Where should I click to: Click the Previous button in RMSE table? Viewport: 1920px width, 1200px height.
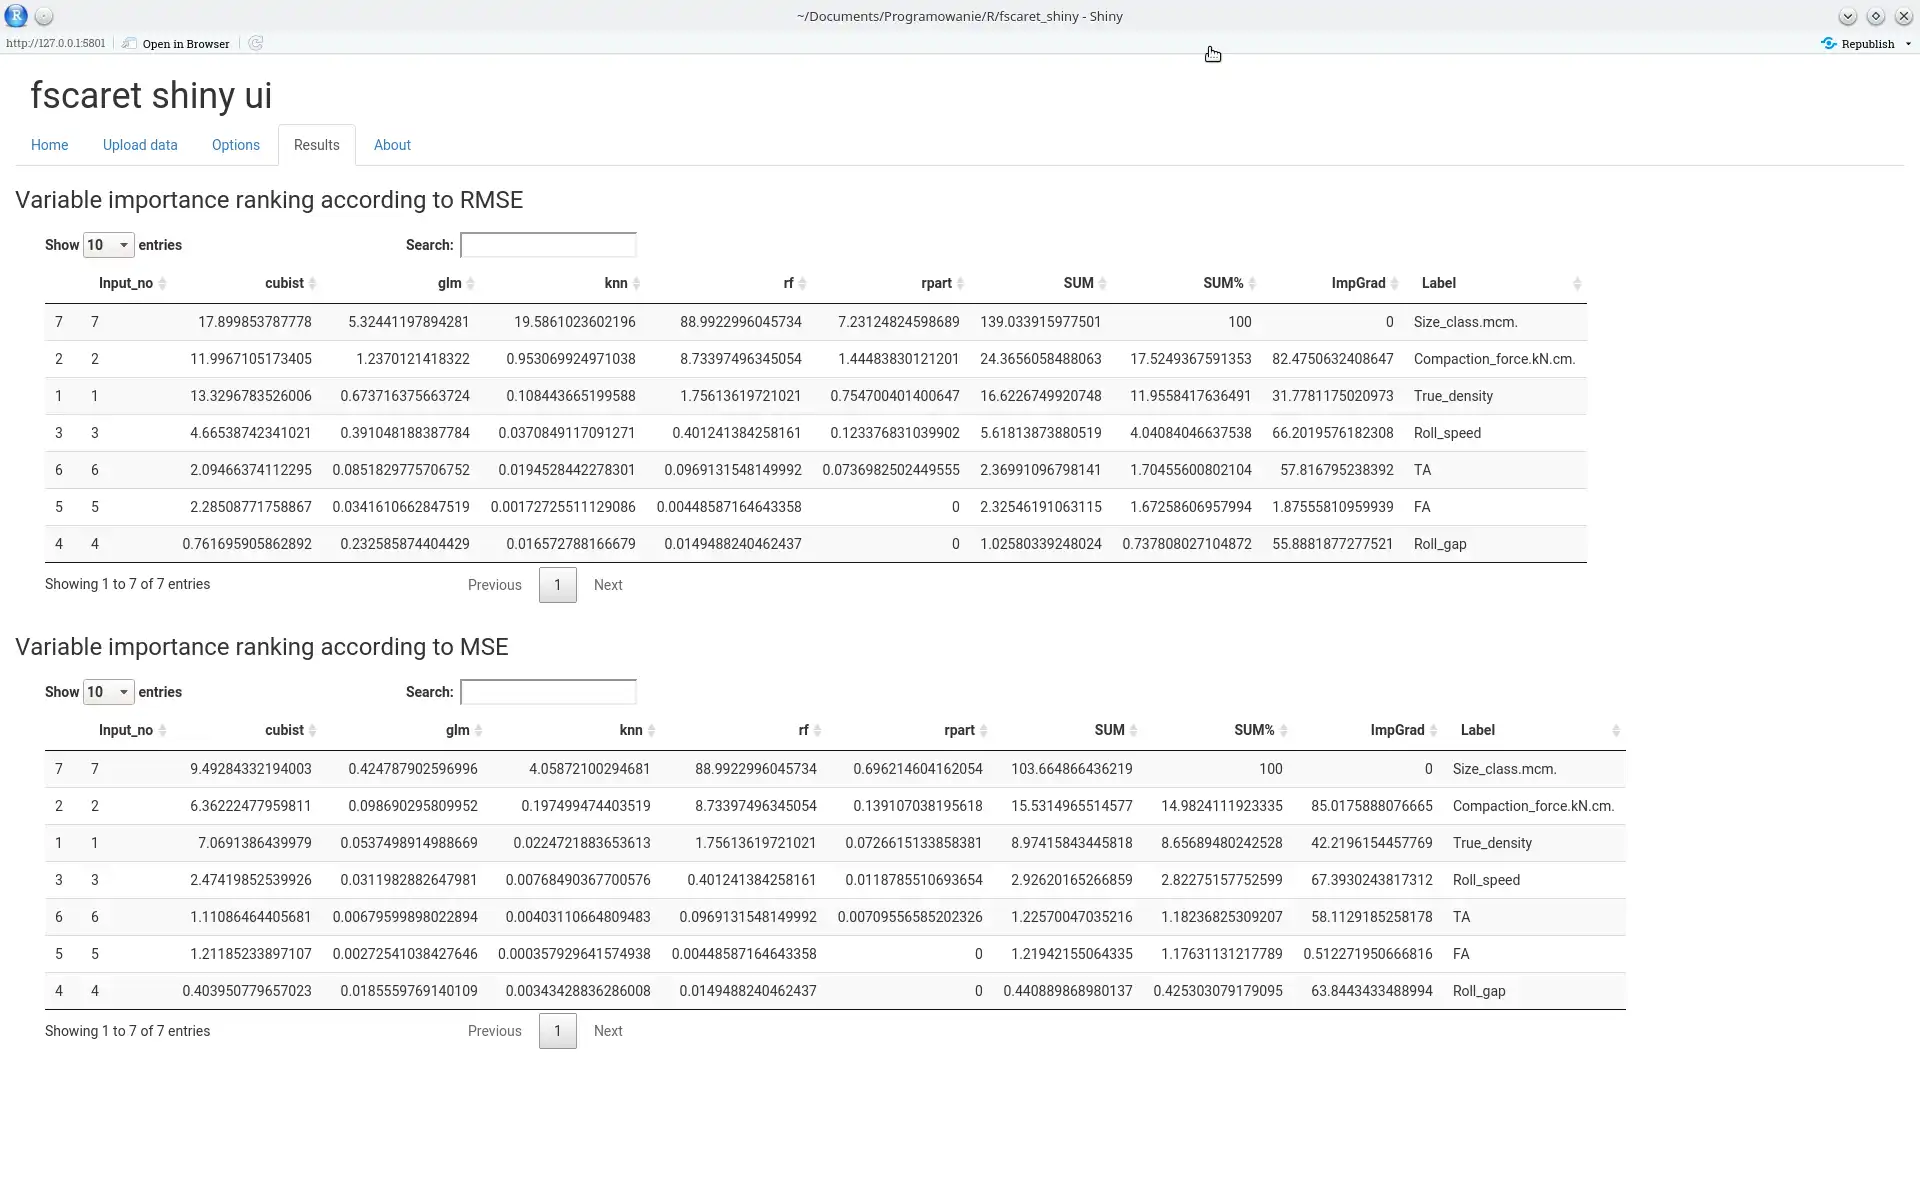tap(495, 585)
